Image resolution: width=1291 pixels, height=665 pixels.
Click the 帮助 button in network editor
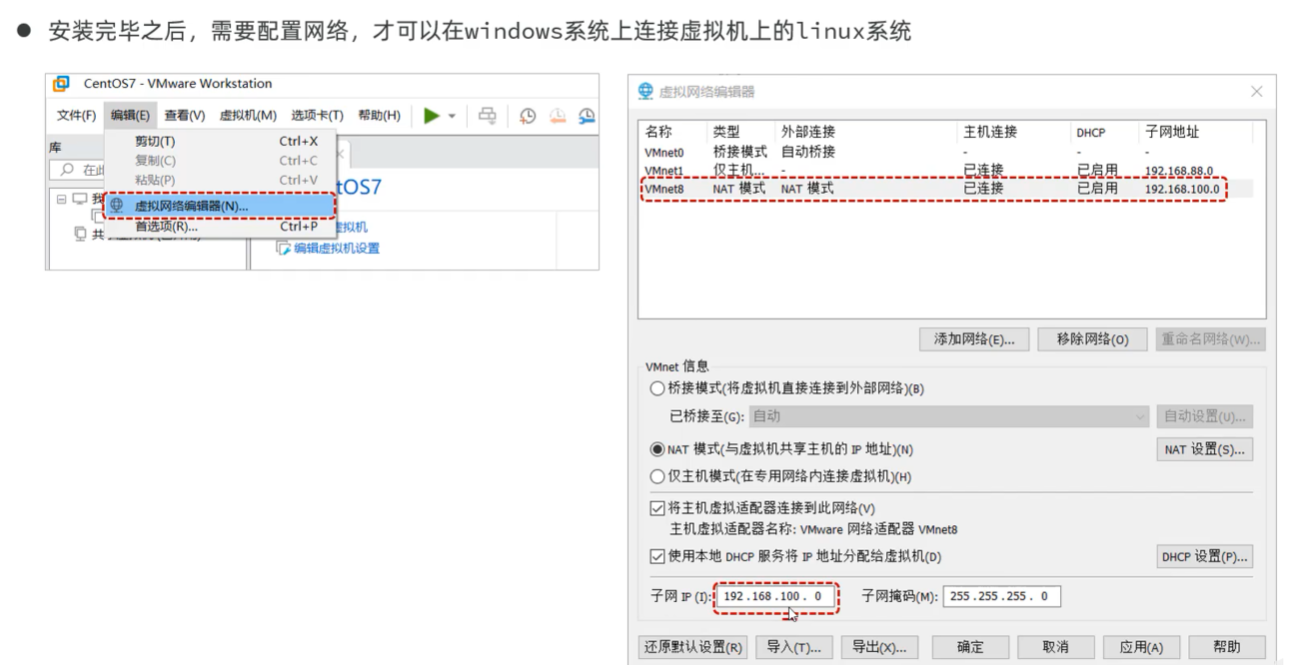point(1227,647)
